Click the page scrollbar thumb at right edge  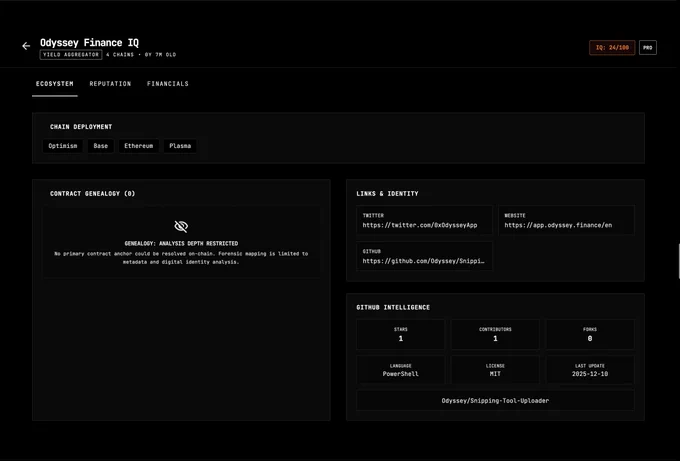tap(679, 261)
